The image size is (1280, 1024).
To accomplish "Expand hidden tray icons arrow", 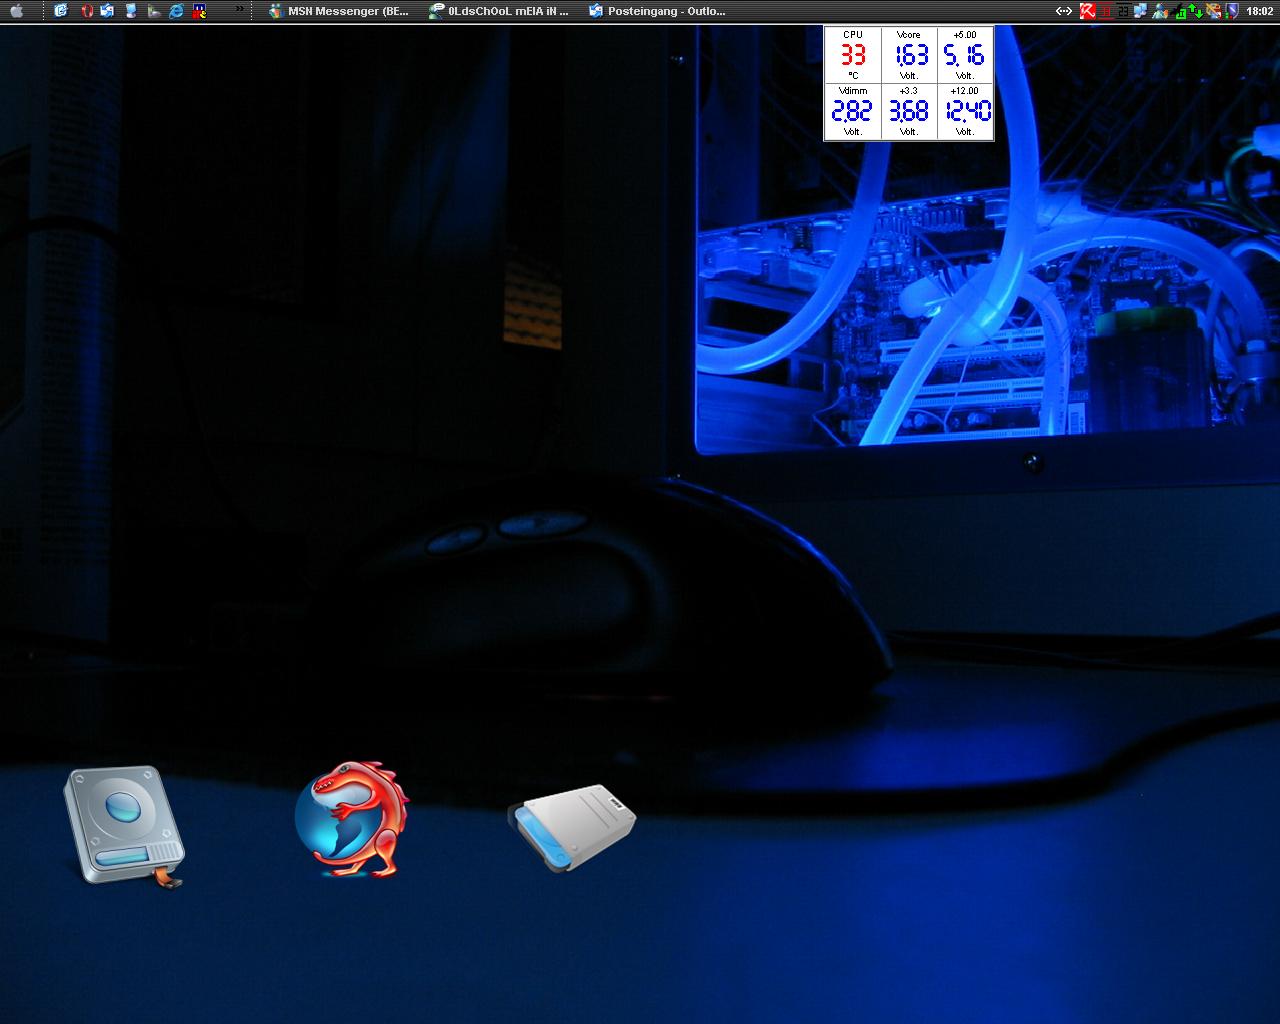I will pos(1064,12).
